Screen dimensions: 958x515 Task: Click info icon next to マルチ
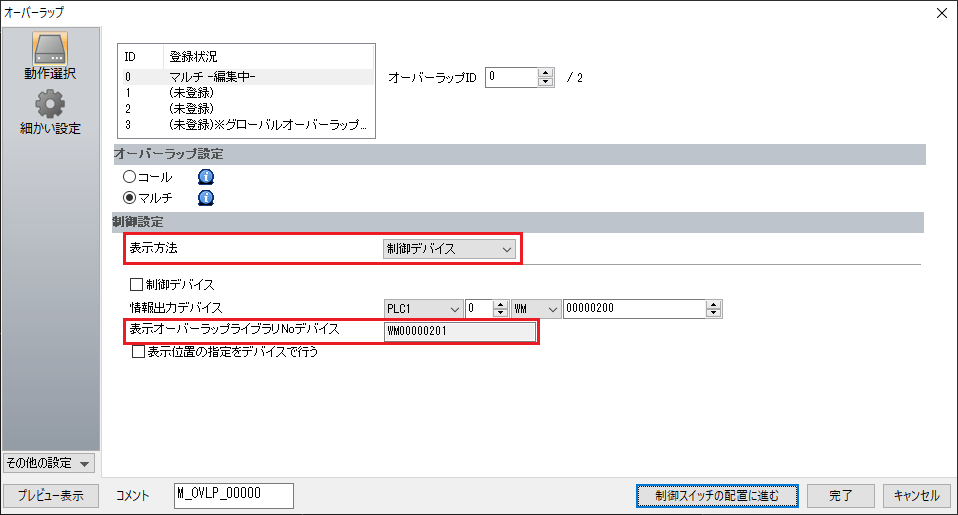[x=206, y=197]
